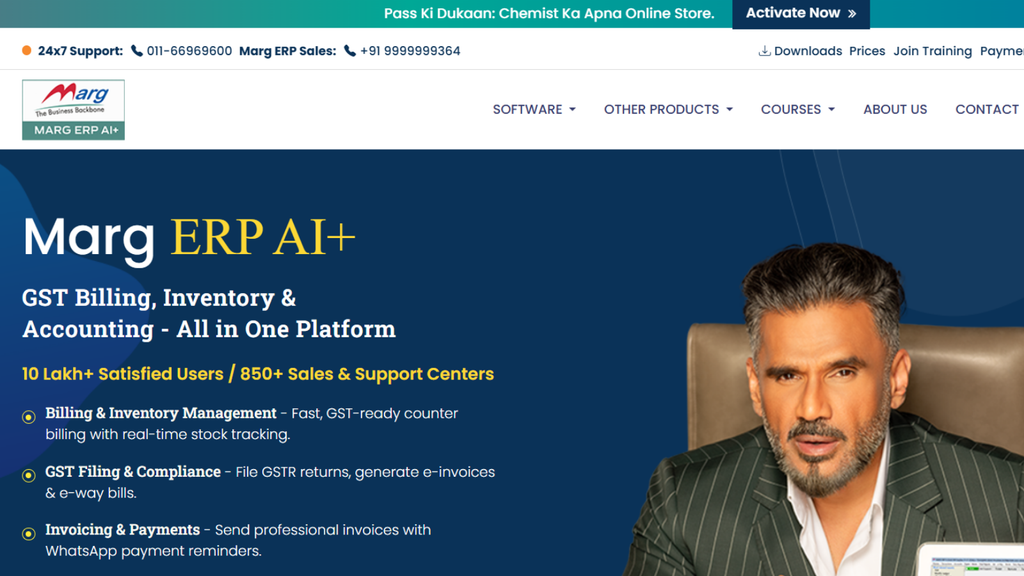Open the Join Training link
This screenshot has height=576, width=1024.
(x=932, y=51)
